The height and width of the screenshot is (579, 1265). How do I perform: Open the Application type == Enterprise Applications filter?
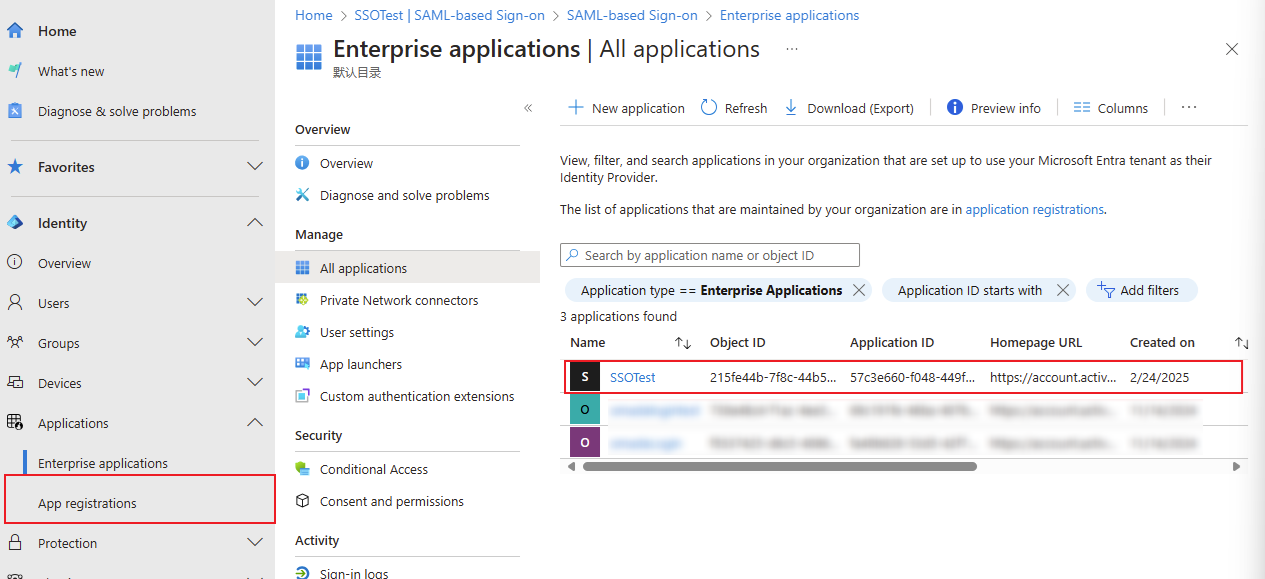click(711, 290)
